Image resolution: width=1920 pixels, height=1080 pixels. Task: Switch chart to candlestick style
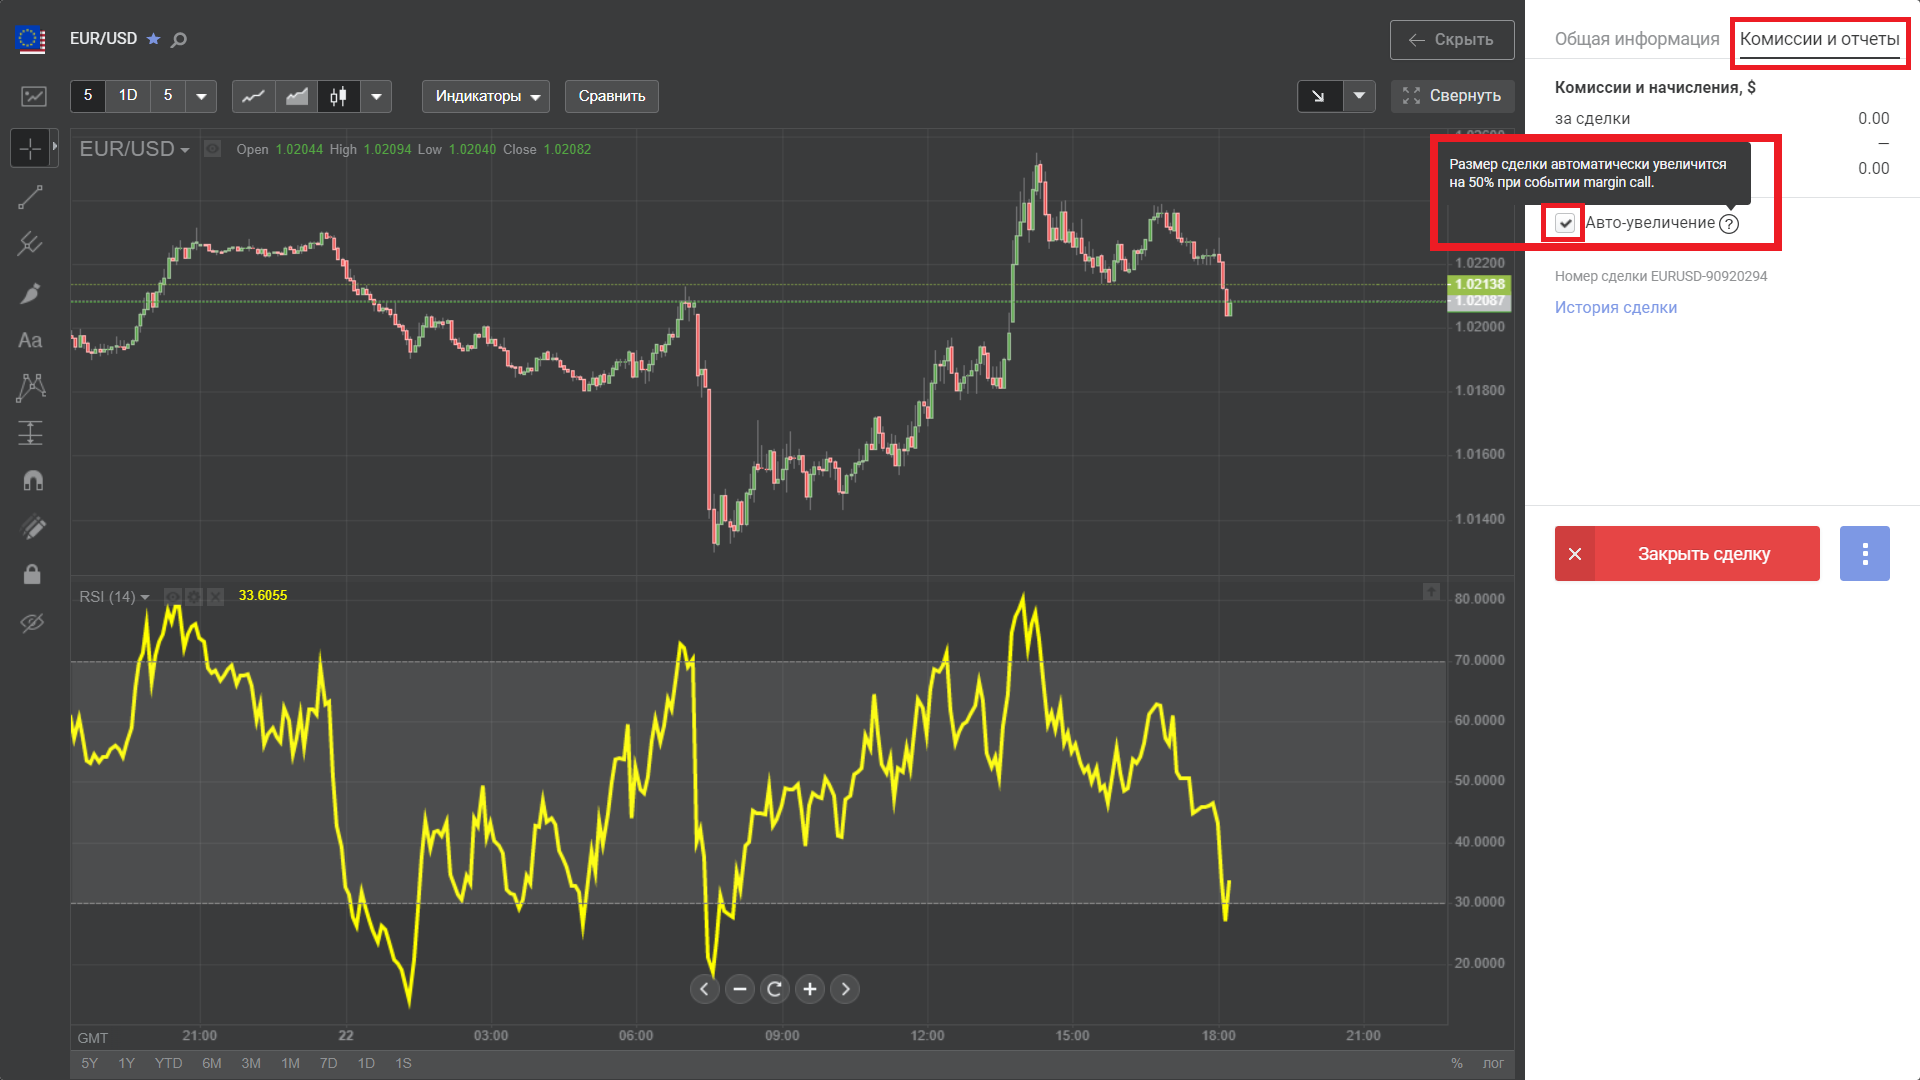click(339, 96)
